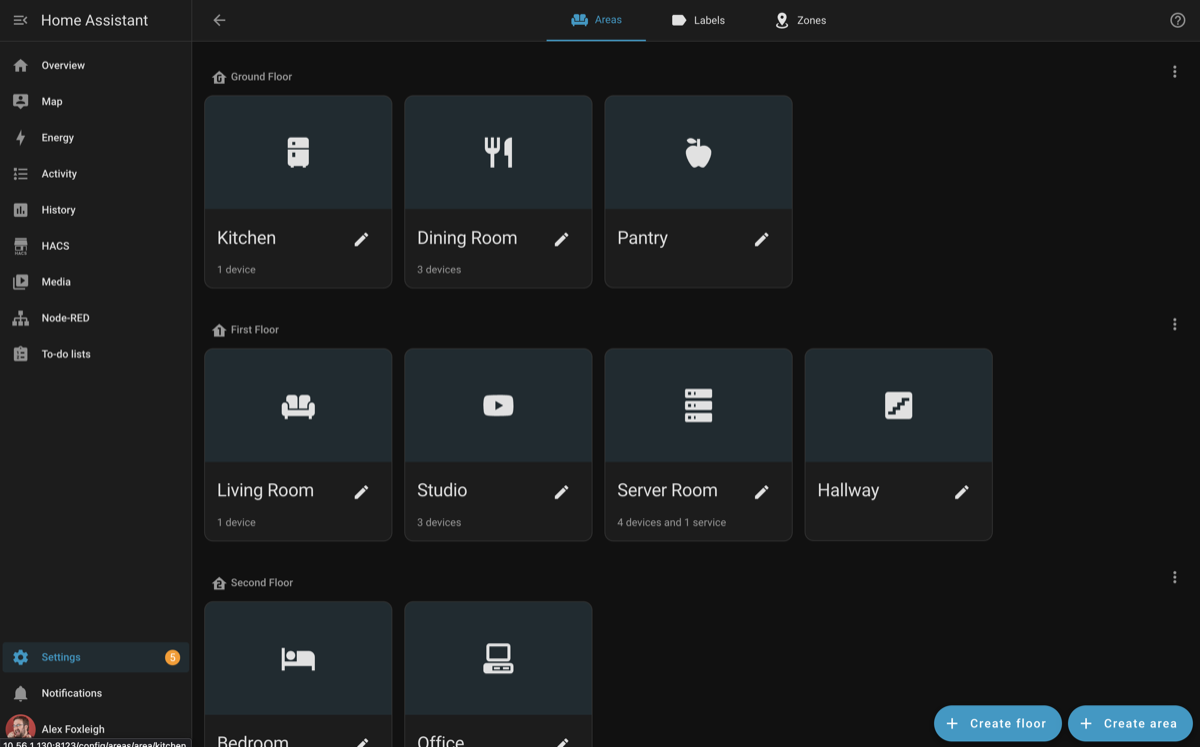Switch to the Zones tab
Screen dimensions: 1200x747
[x=800, y=20]
